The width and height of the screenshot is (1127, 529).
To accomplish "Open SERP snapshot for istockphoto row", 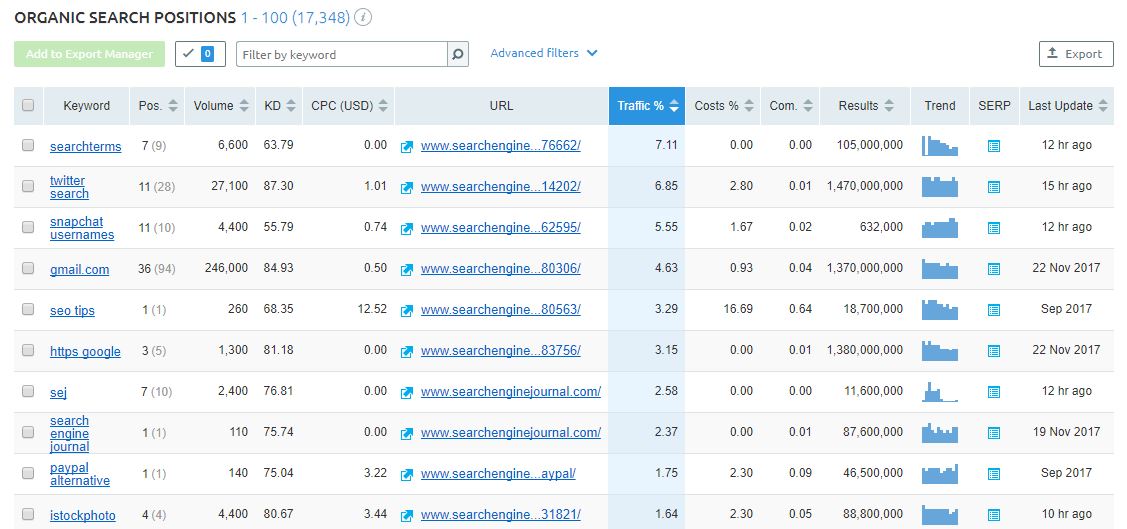I will [993, 515].
